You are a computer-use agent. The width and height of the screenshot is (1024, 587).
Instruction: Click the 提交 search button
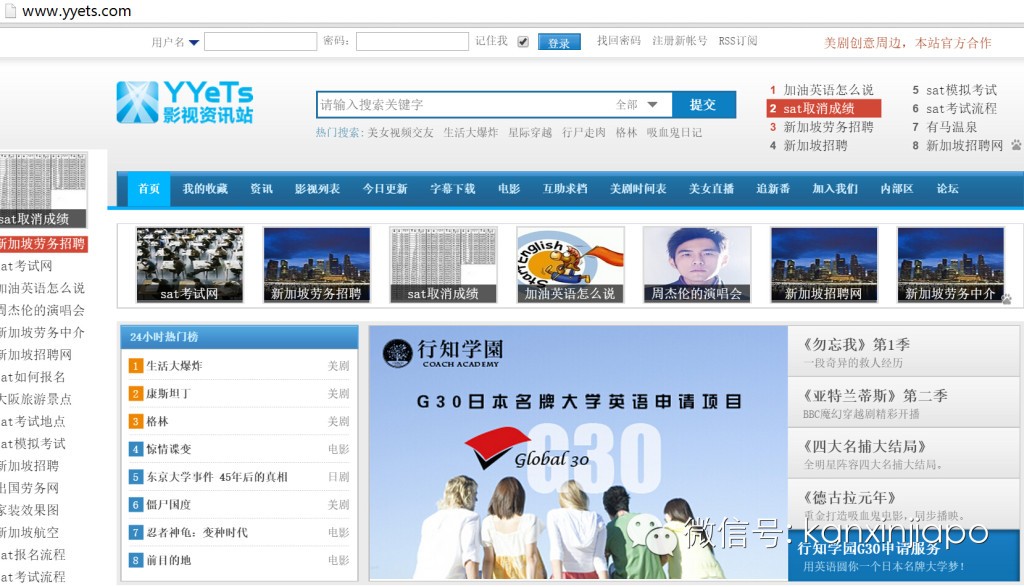703,104
